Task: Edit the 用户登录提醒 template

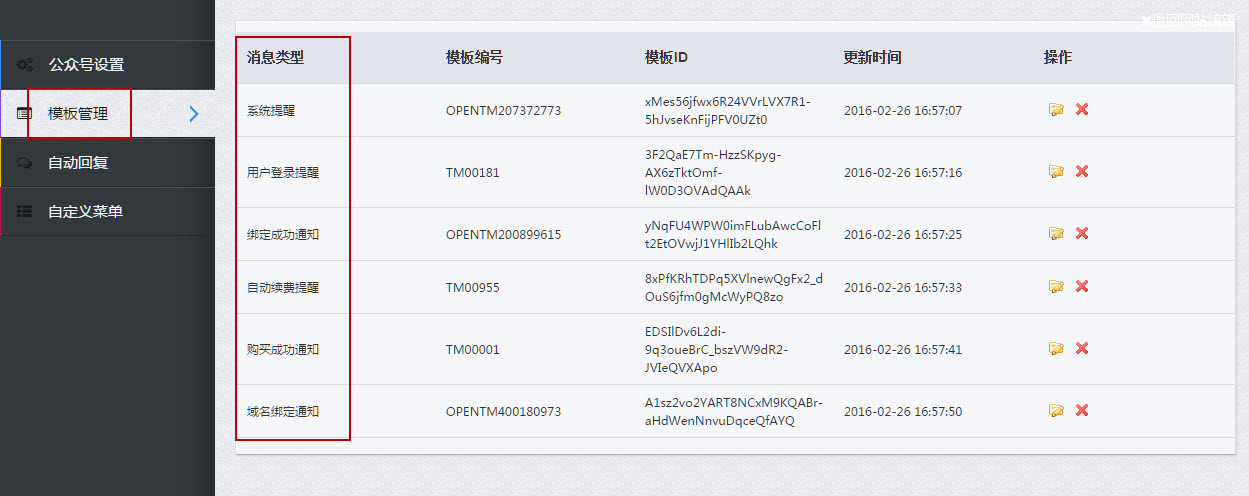Action: (1056, 172)
